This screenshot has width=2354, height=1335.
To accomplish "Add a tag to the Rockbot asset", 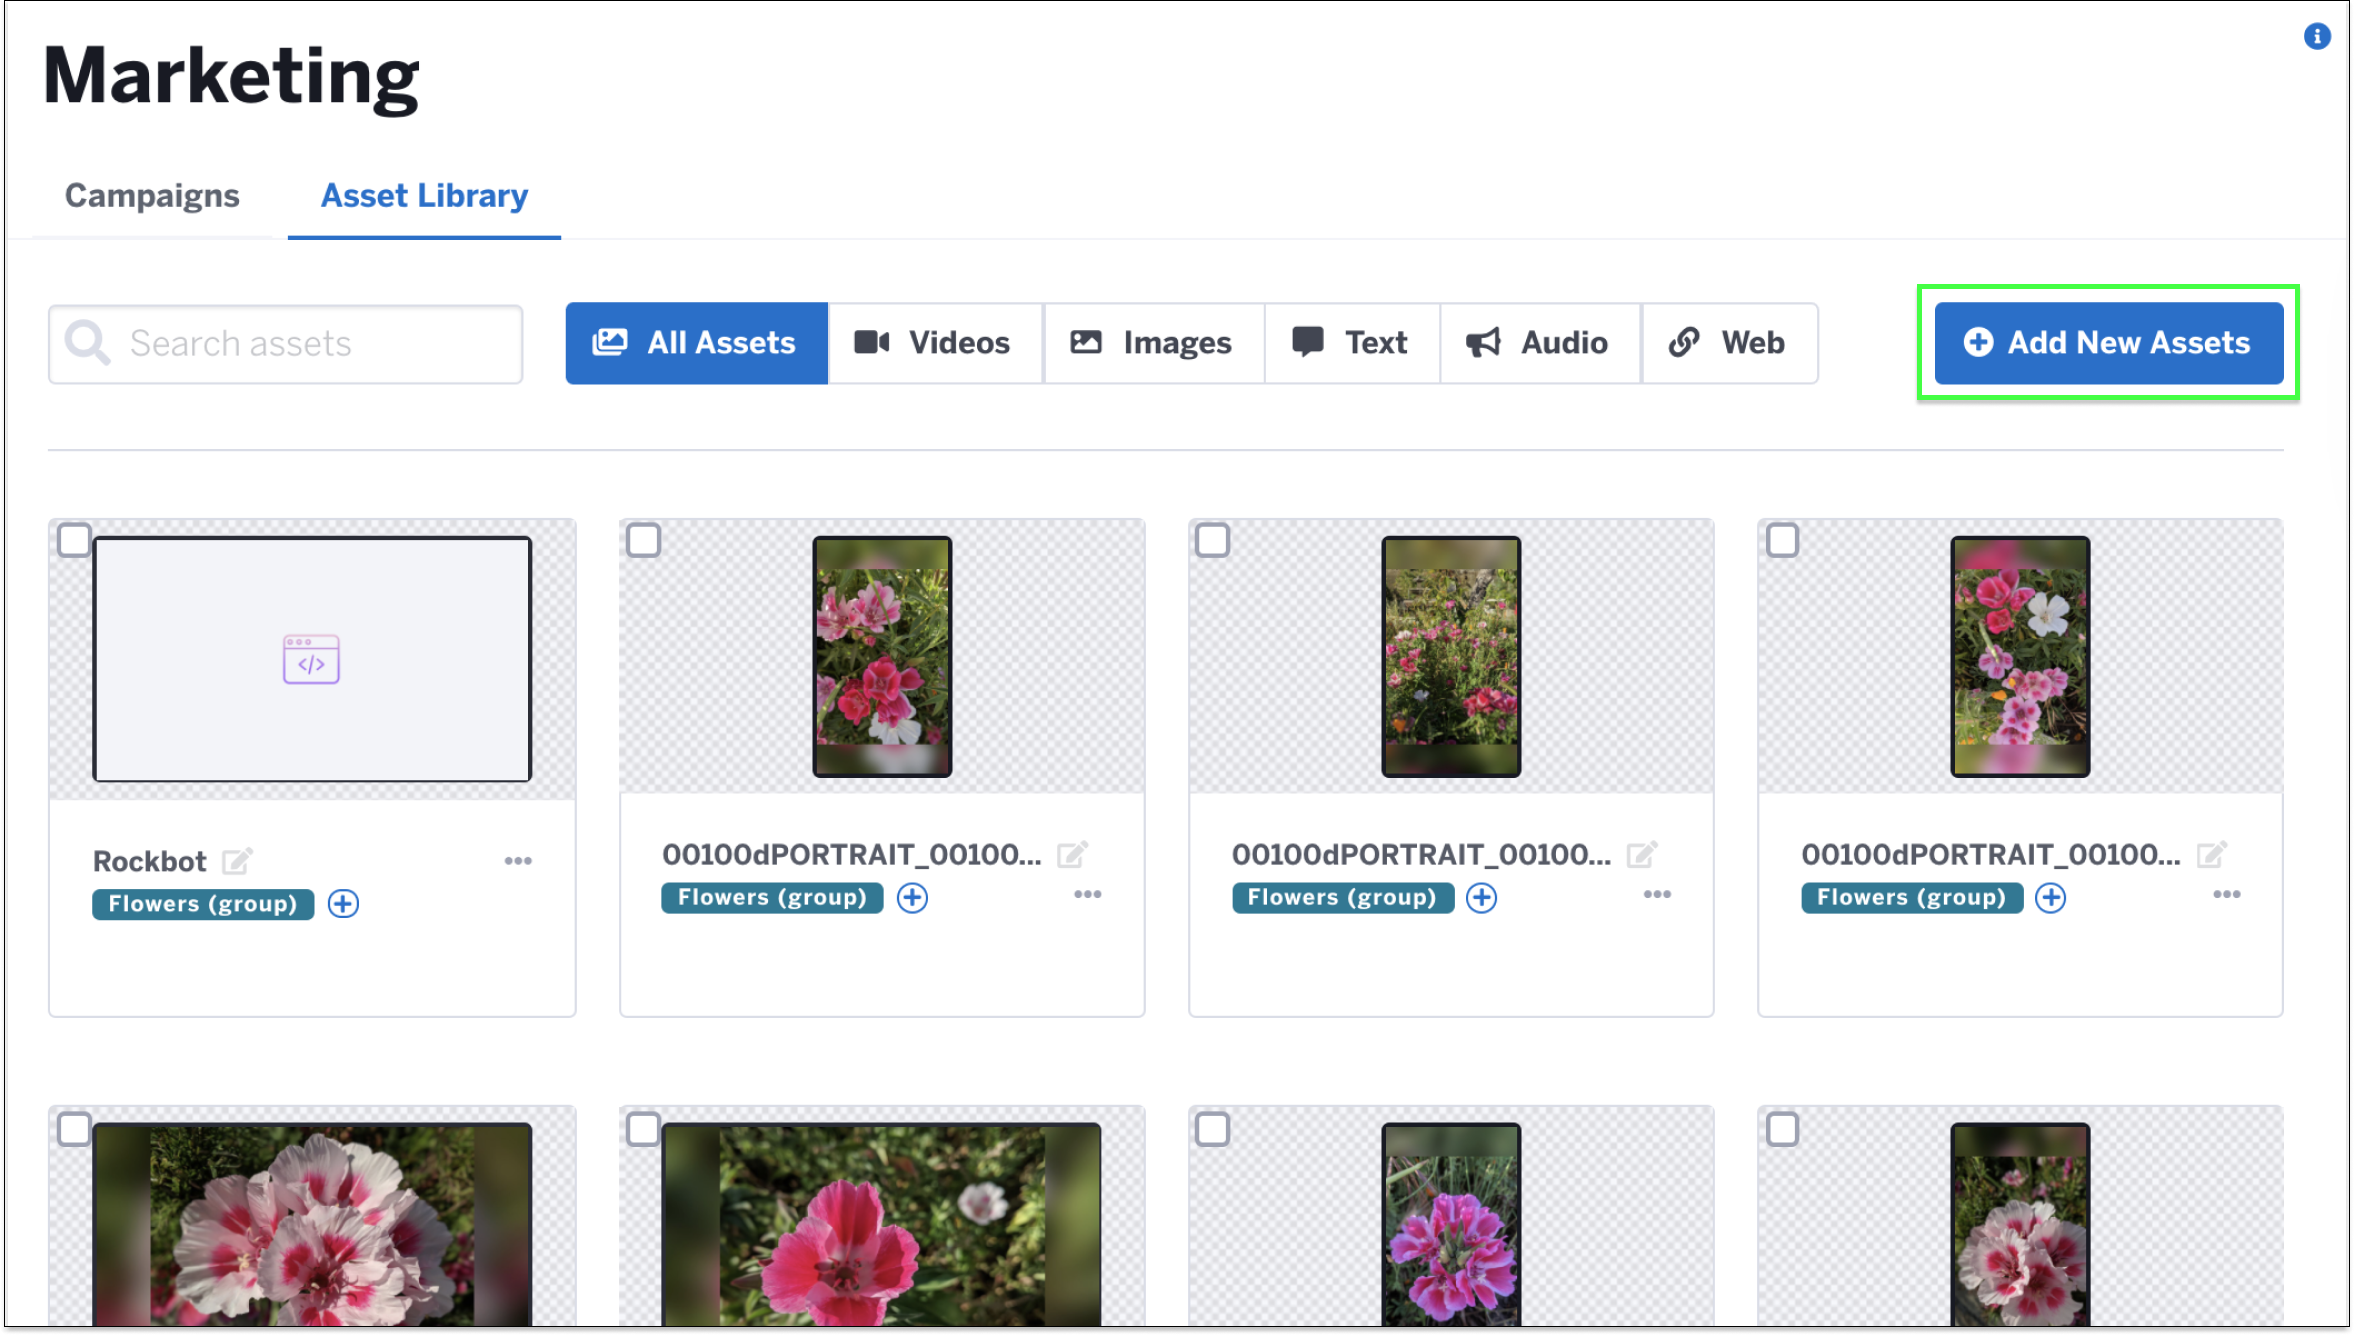I will pos(343,904).
